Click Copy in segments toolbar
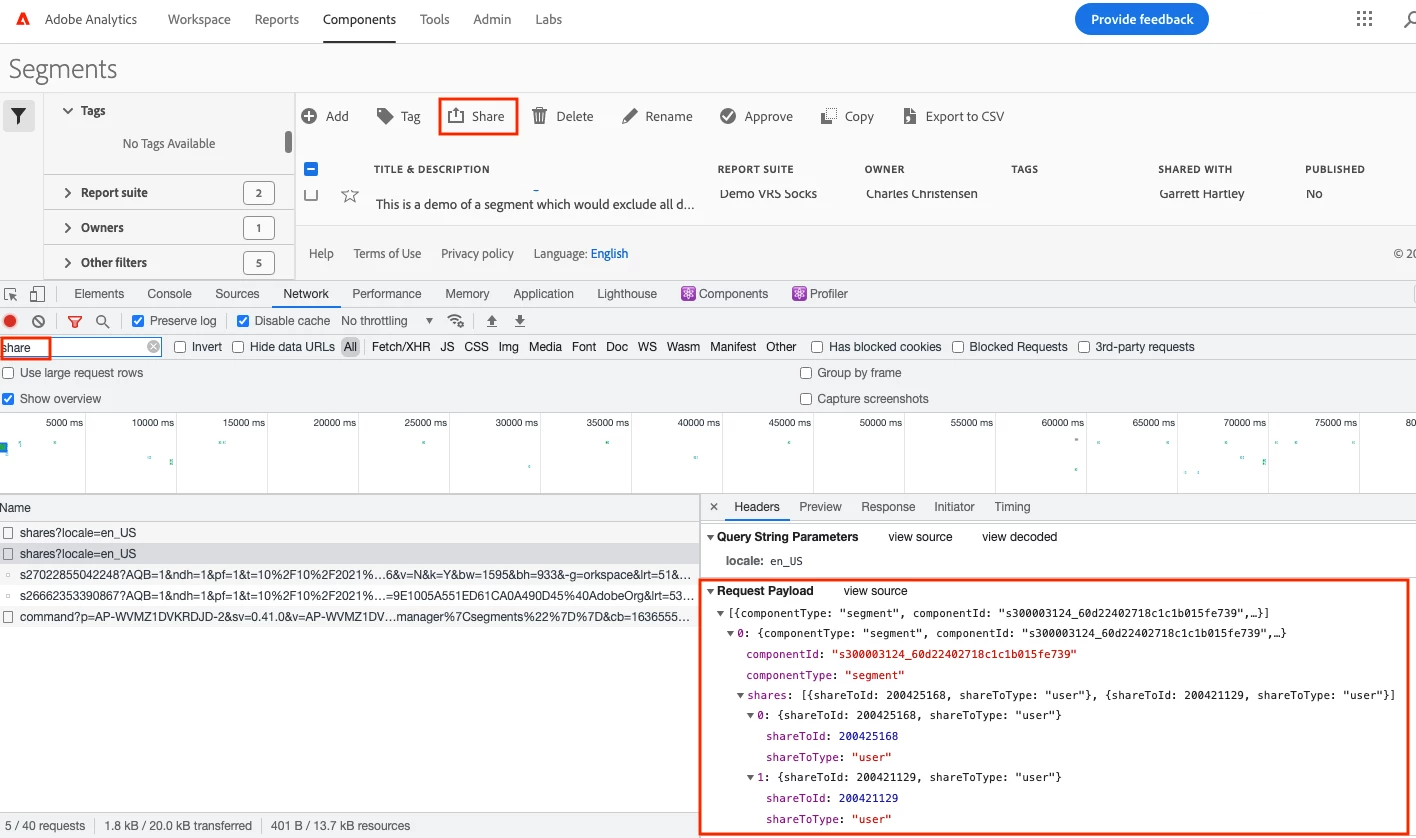The height and width of the screenshot is (838, 1416). [x=847, y=116]
